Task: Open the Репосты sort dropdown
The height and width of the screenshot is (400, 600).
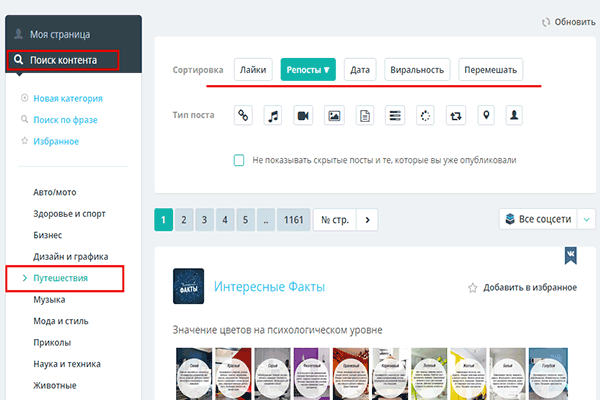Action: (308, 69)
